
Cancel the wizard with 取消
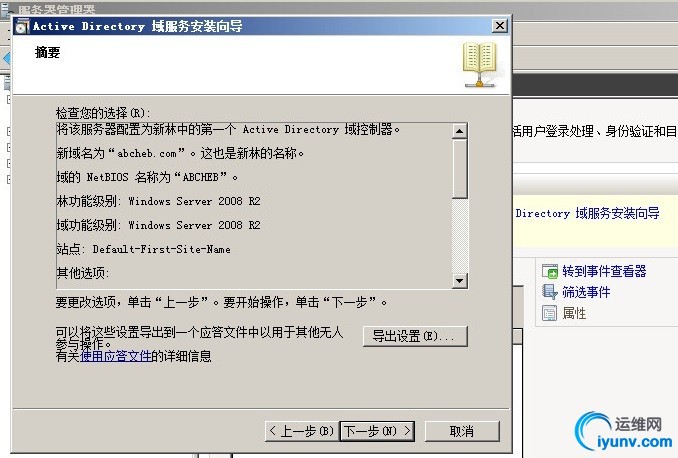(462, 431)
